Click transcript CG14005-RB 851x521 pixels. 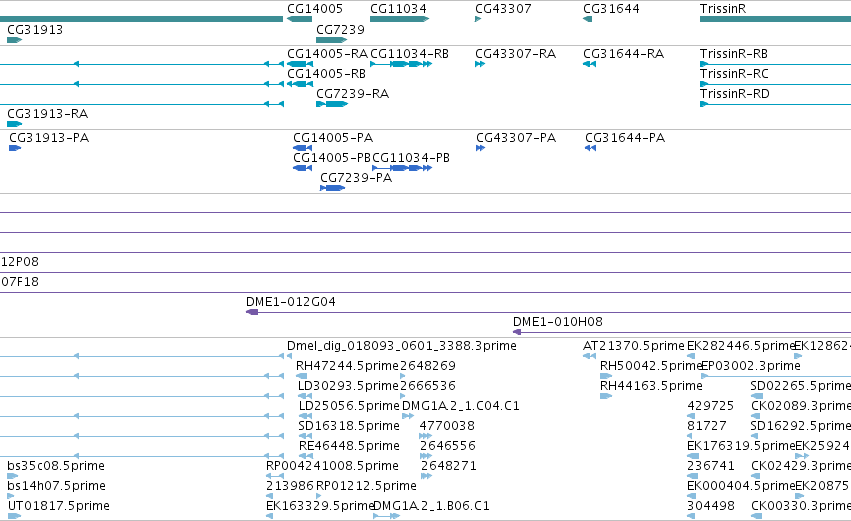300,84
